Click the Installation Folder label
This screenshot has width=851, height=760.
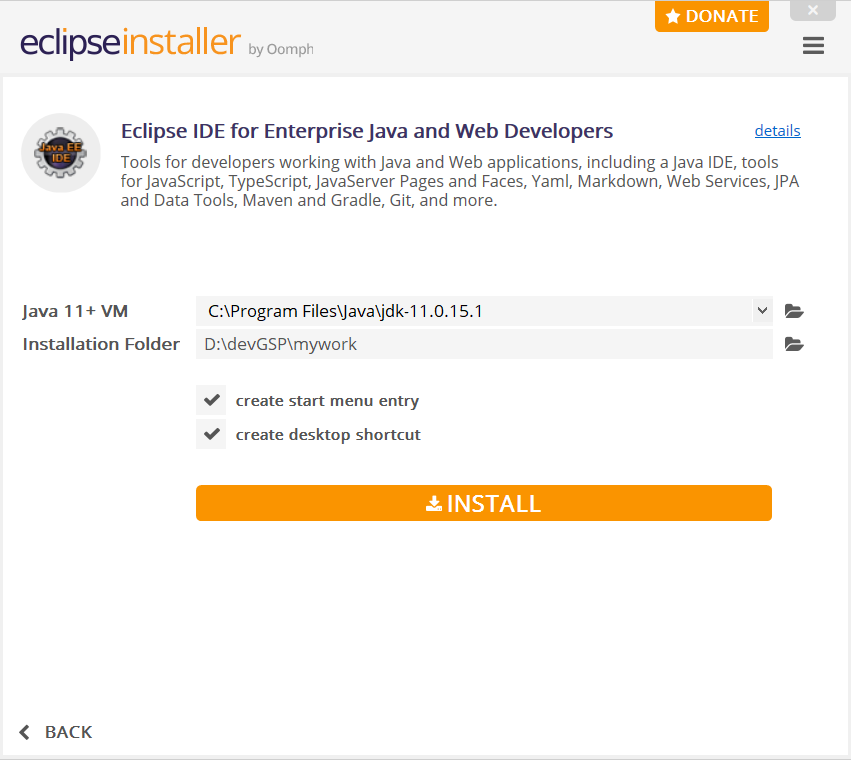101,344
